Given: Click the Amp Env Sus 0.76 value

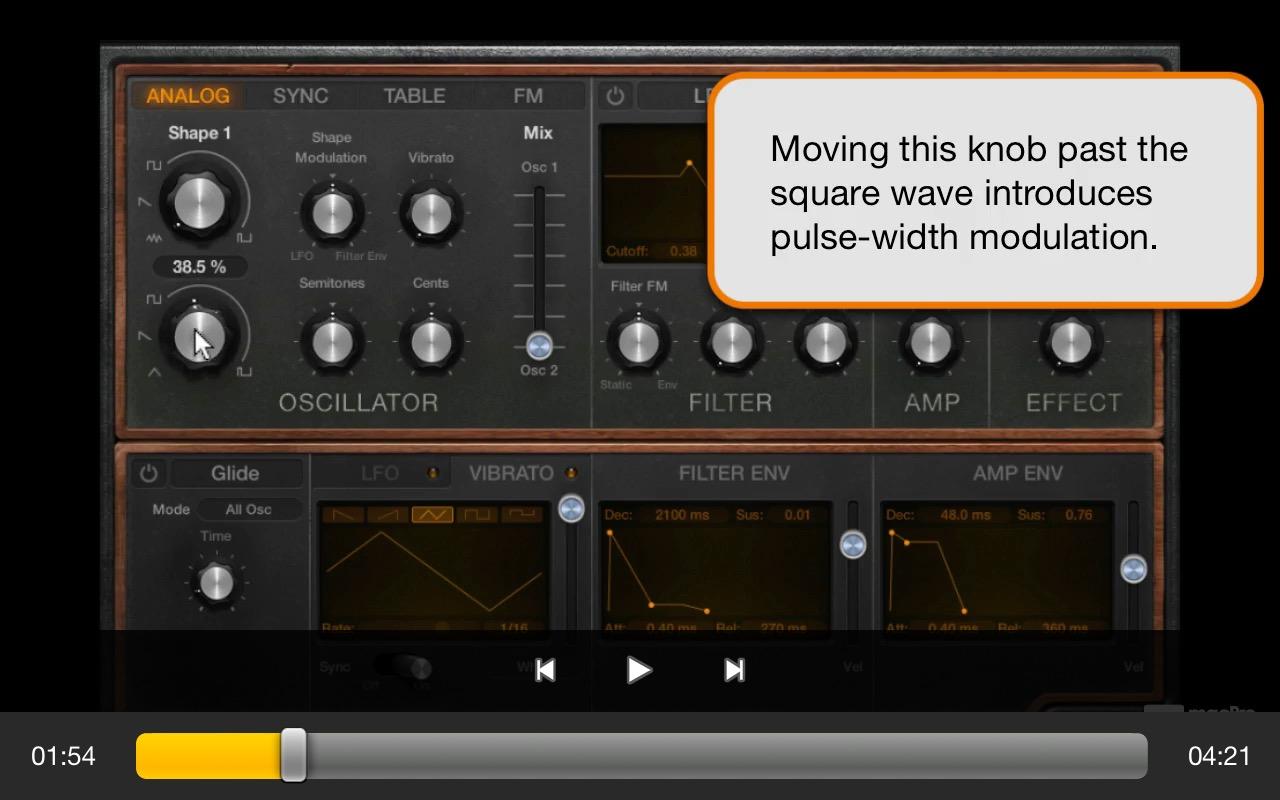Looking at the screenshot, I should pyautogui.click(x=1079, y=515).
